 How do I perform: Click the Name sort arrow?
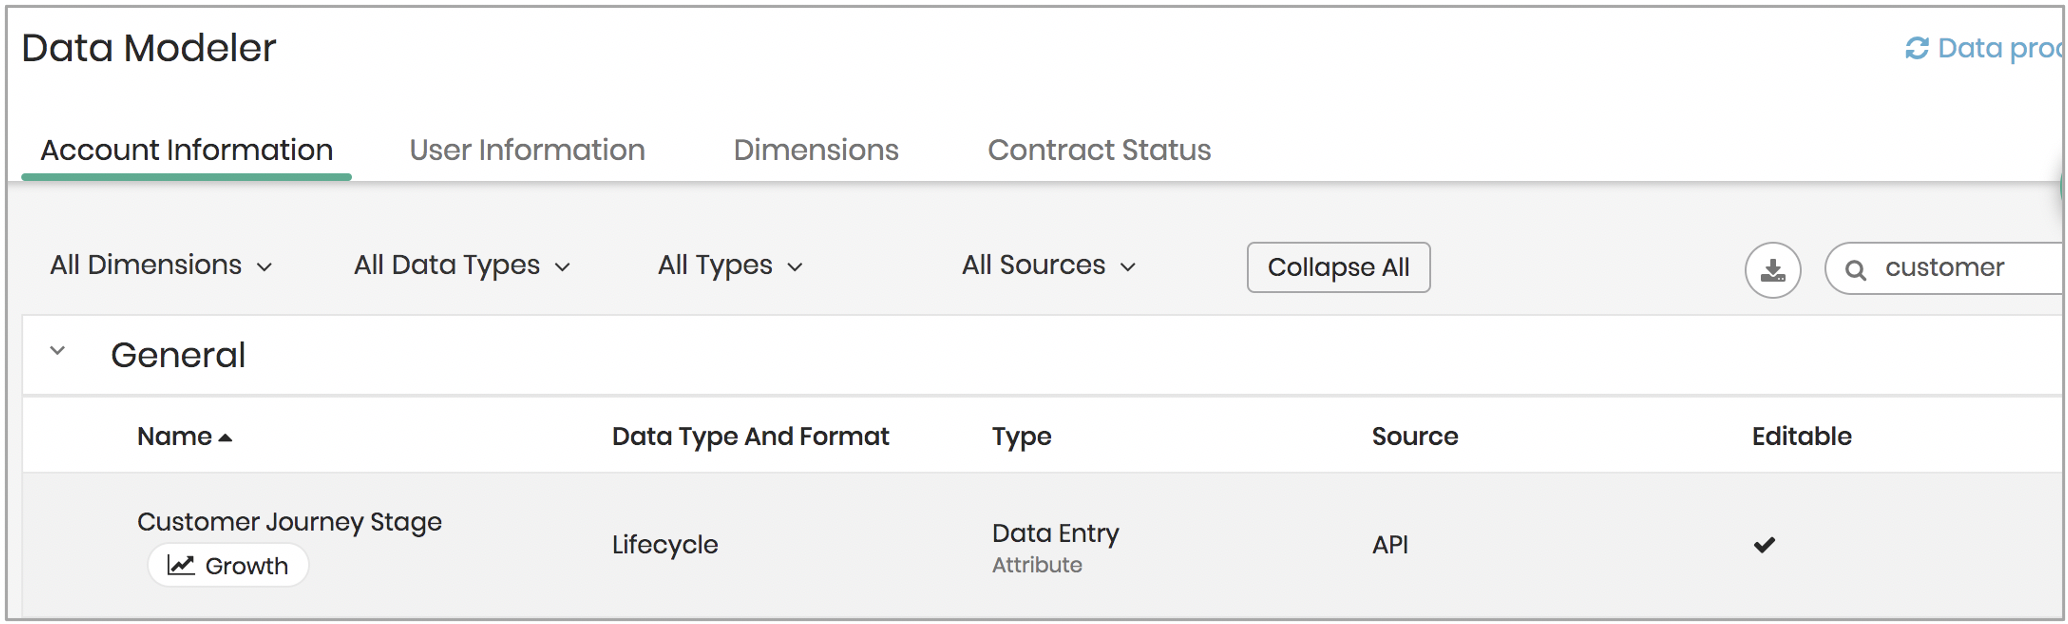[x=225, y=438]
